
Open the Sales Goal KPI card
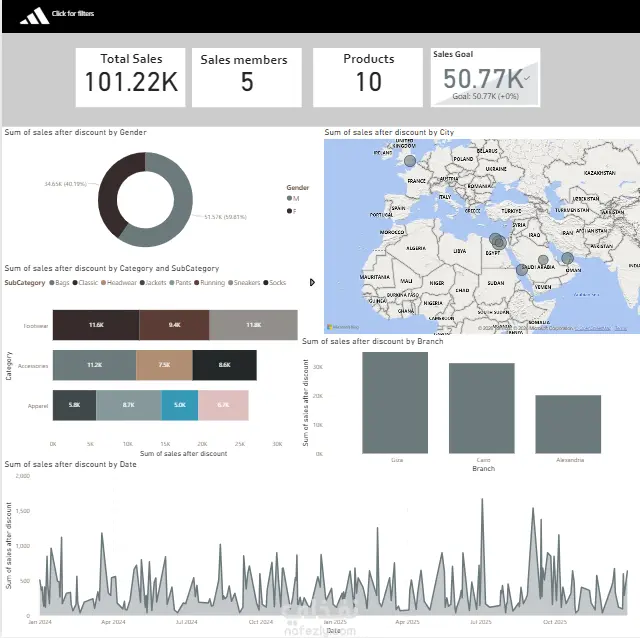click(485, 78)
